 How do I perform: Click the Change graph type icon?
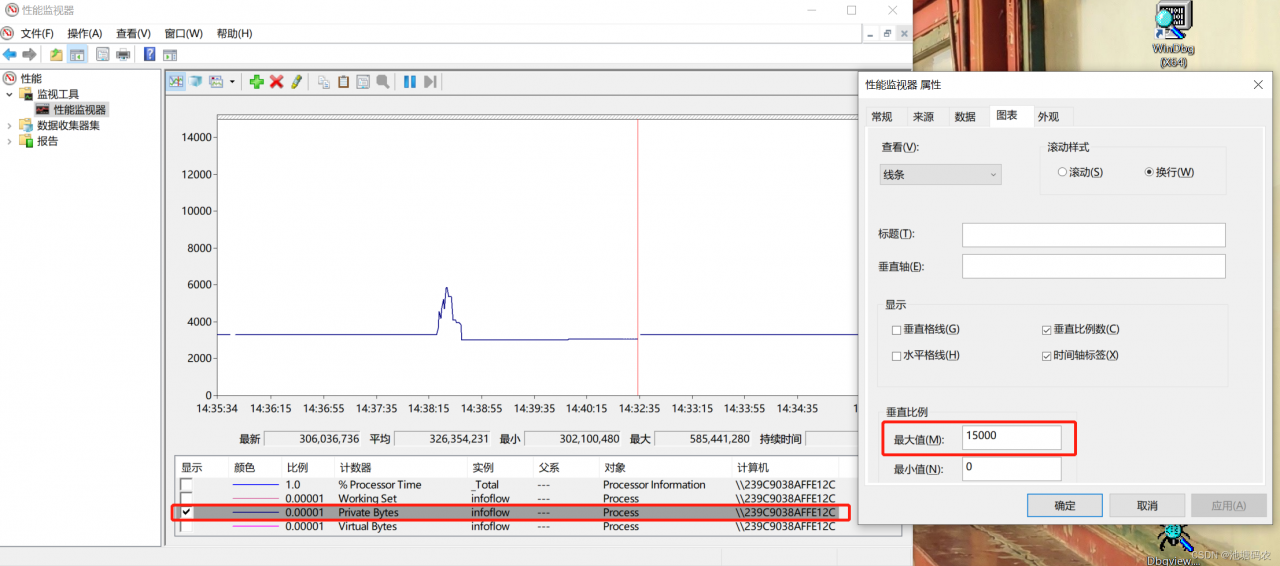(x=216, y=82)
